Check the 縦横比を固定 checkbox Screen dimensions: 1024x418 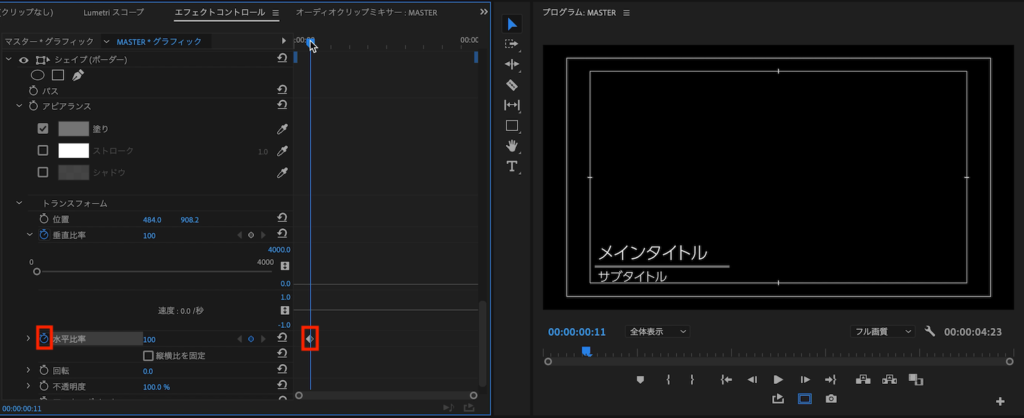(148, 355)
